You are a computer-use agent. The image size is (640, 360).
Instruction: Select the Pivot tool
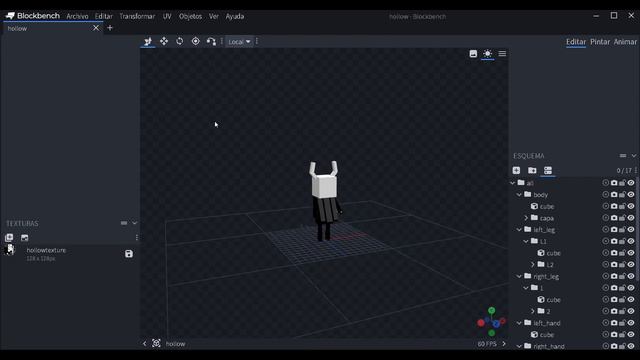pos(196,41)
